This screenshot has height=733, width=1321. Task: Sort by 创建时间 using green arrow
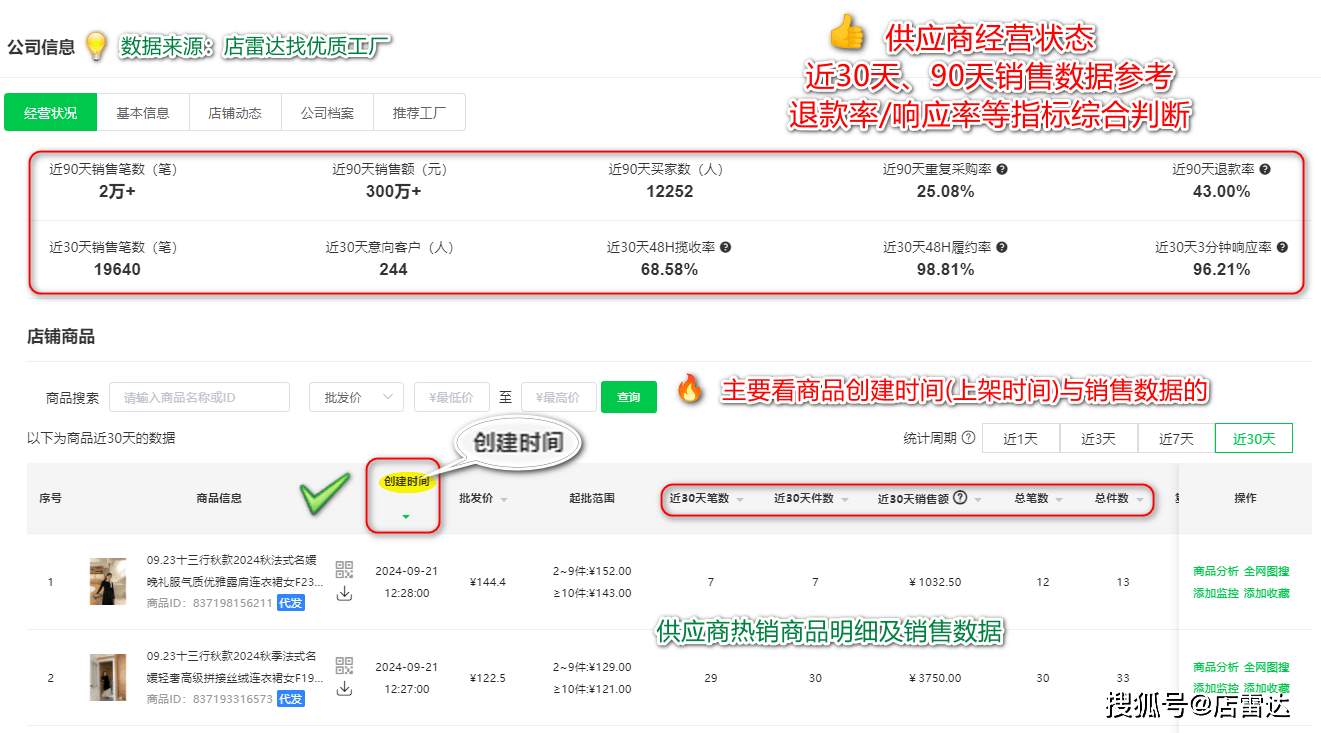coord(405,517)
